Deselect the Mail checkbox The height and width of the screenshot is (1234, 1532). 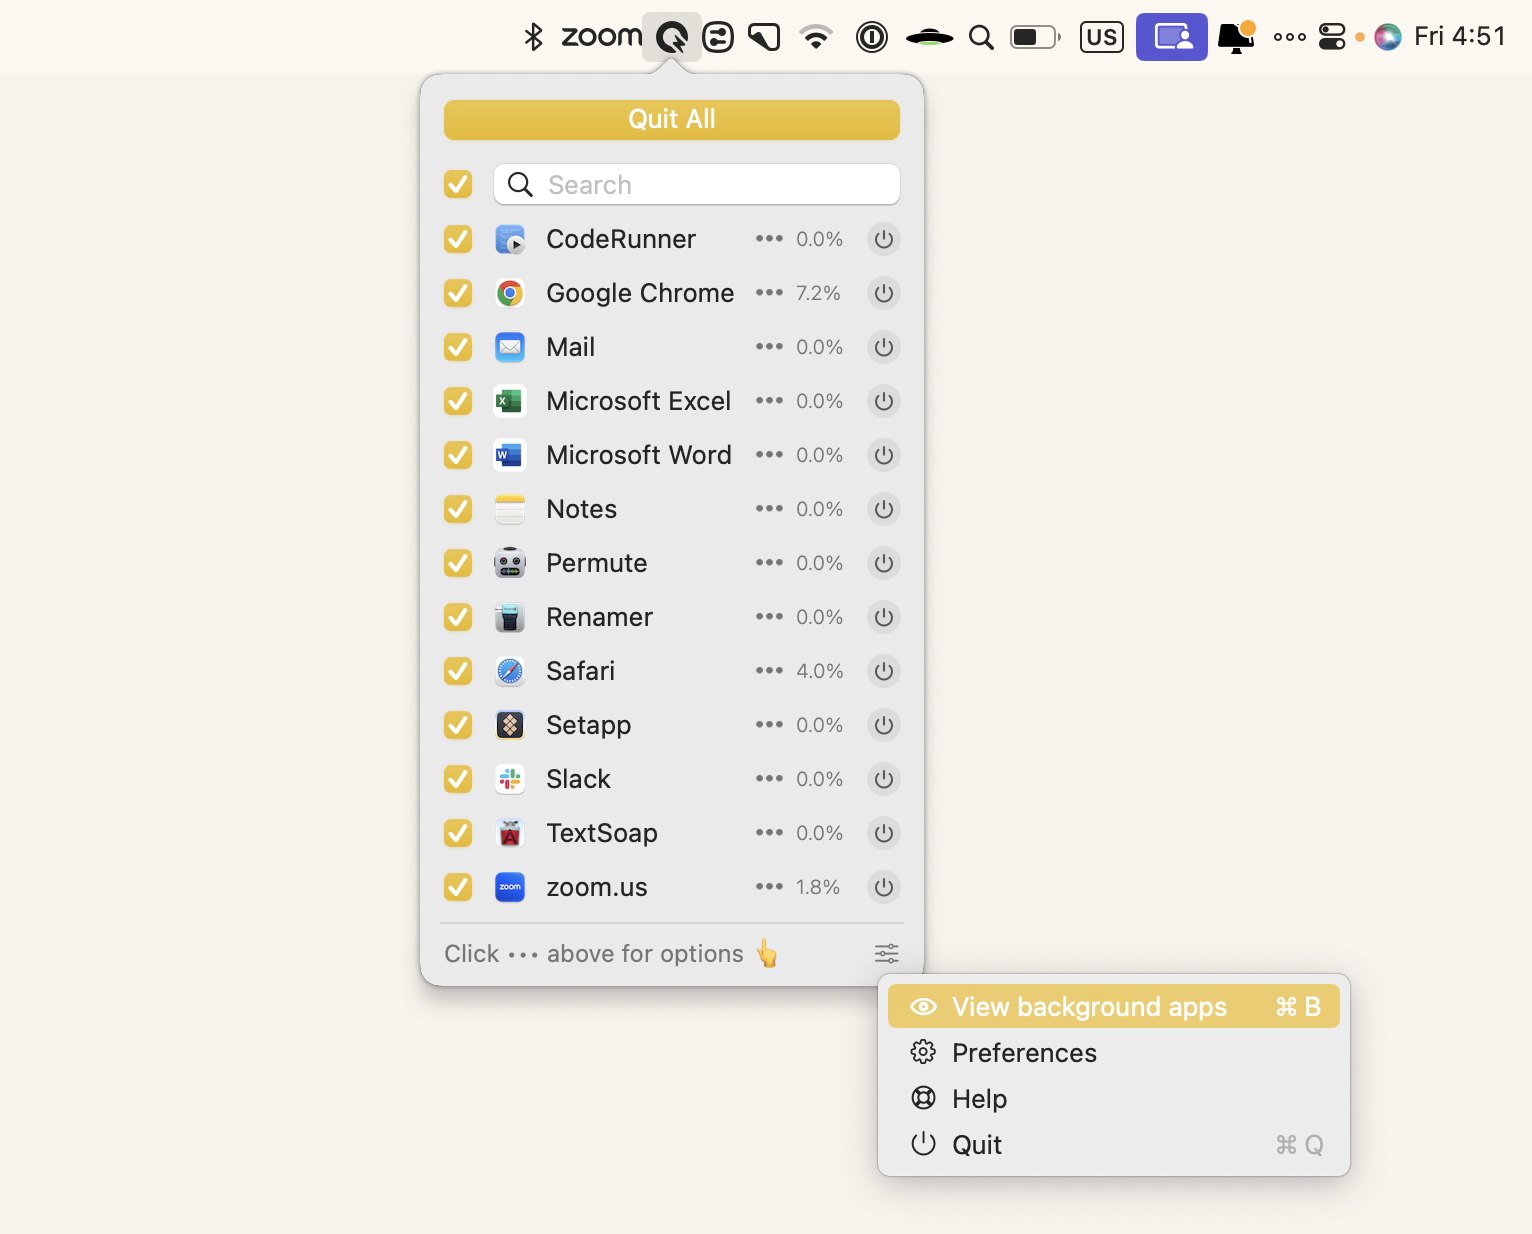(458, 348)
